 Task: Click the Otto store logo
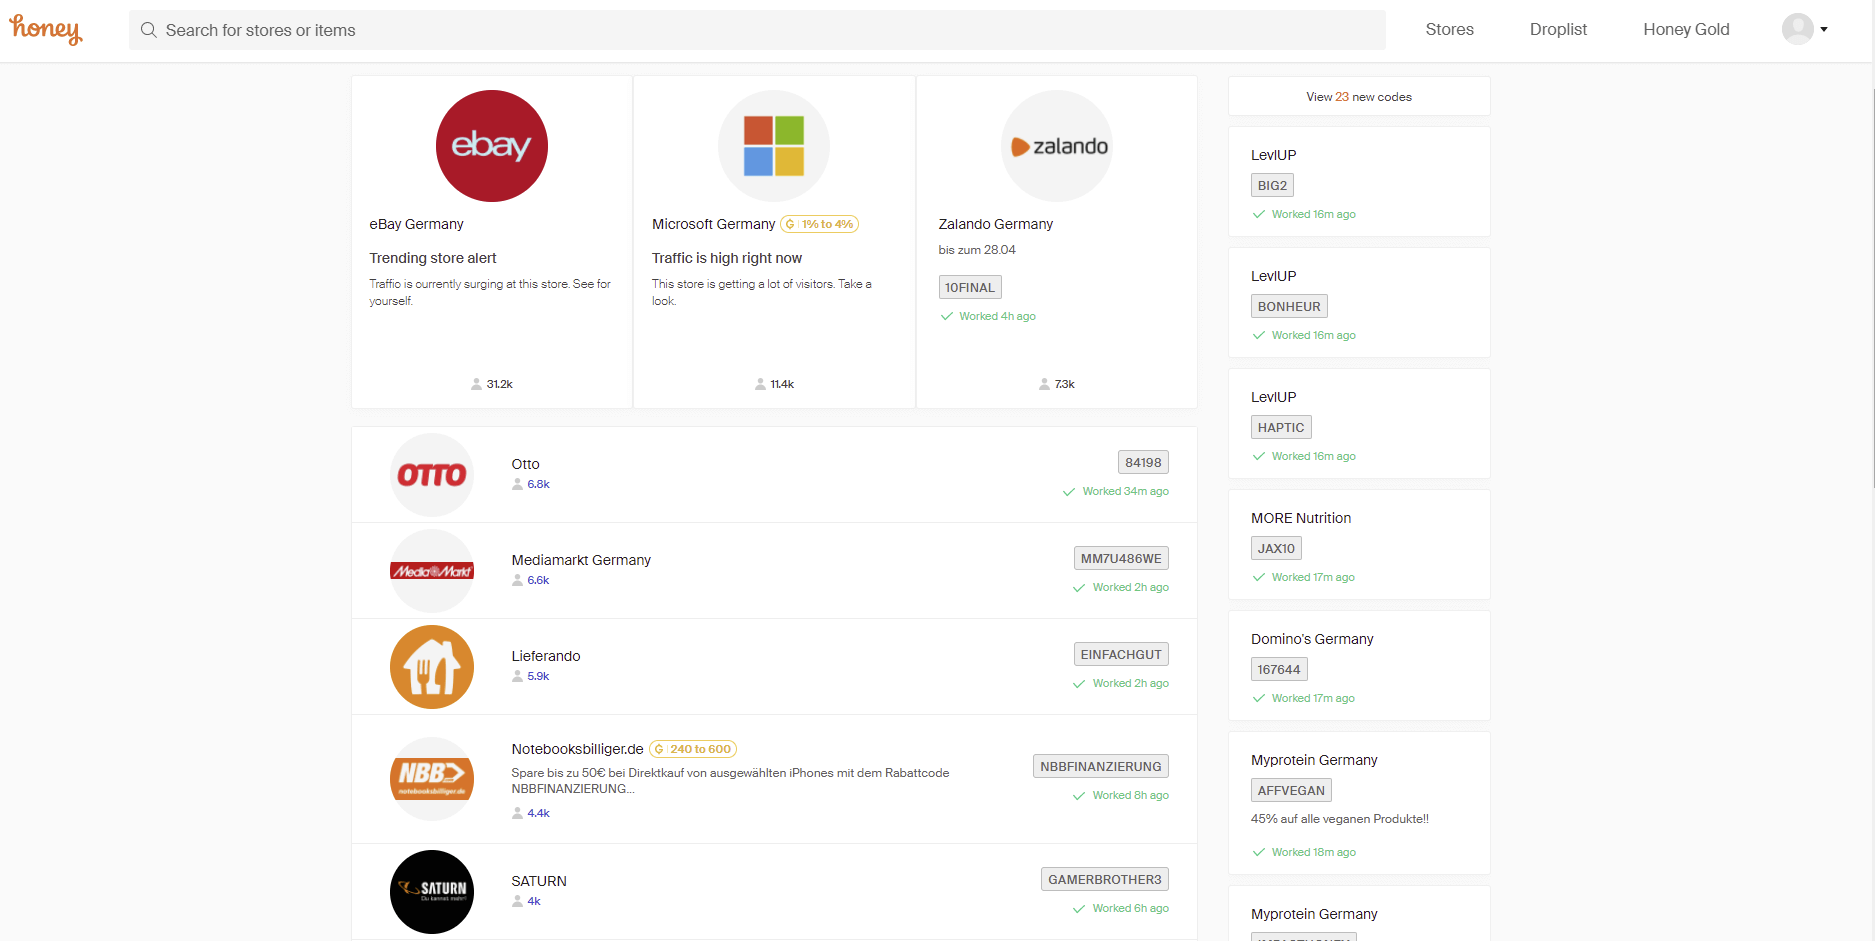click(x=432, y=475)
